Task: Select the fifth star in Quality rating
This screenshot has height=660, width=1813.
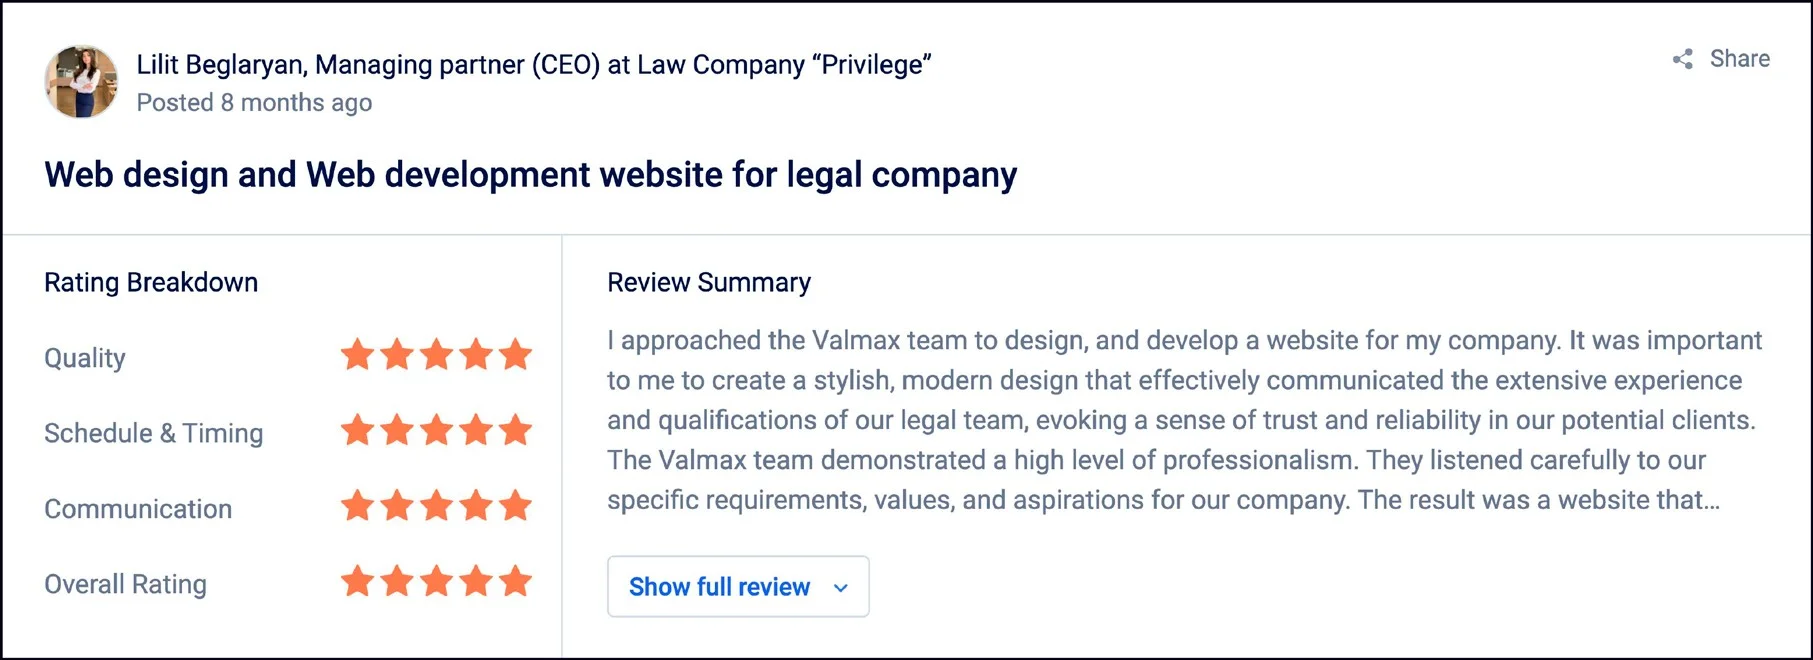Action: point(517,354)
